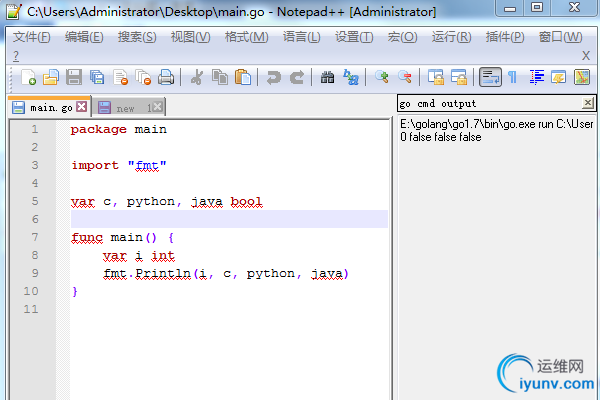The height and width of the screenshot is (400, 600).
Task: Open the 文件(F) menu
Action: (32, 37)
